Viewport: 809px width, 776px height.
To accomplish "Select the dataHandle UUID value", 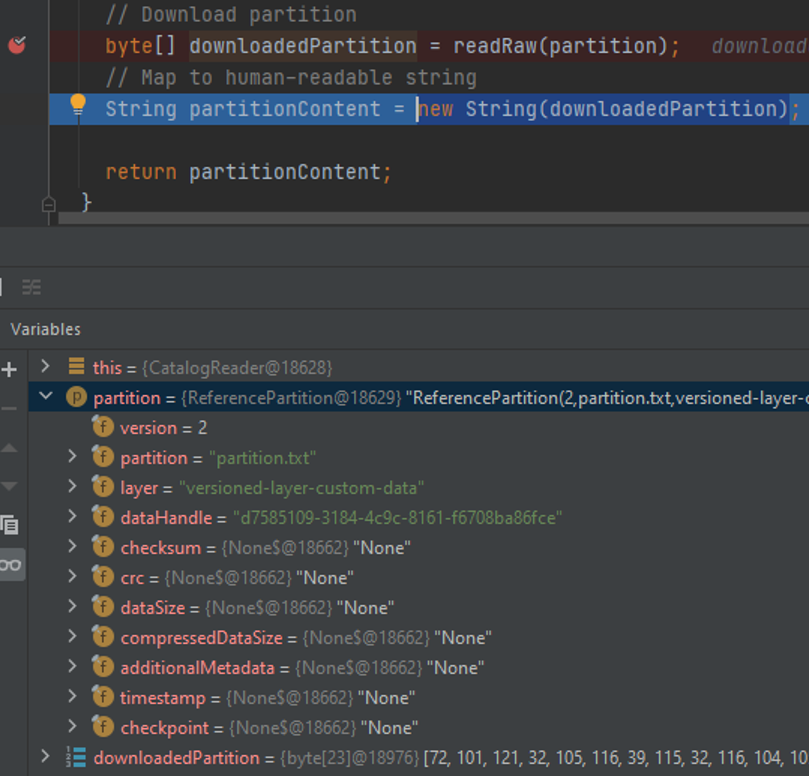I will [x=397, y=518].
